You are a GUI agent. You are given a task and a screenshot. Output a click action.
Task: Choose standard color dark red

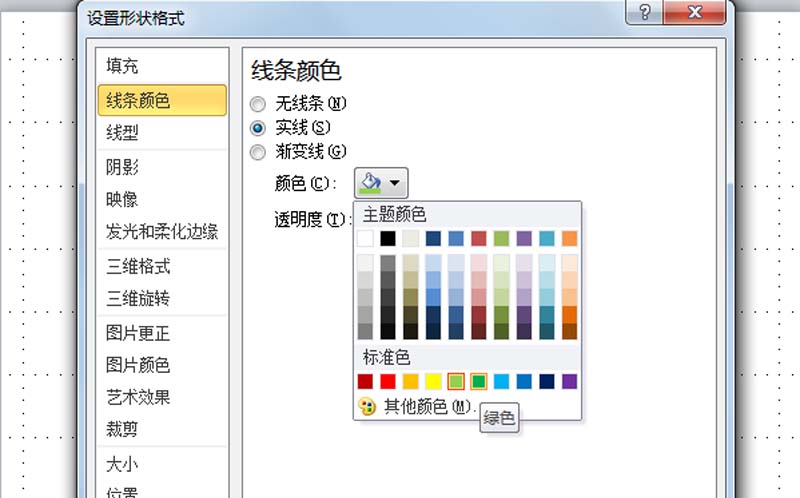[x=365, y=381]
